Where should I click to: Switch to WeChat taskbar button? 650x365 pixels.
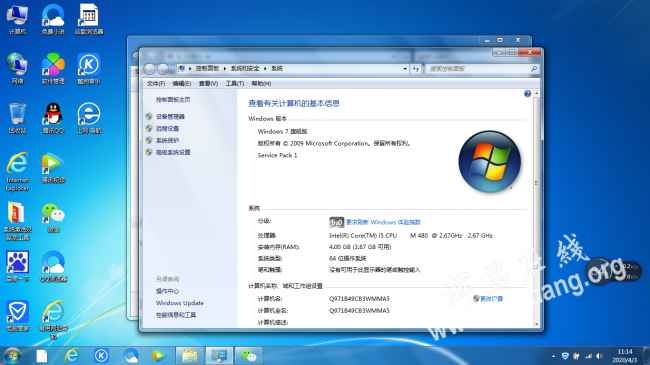pyautogui.click(x=249, y=356)
